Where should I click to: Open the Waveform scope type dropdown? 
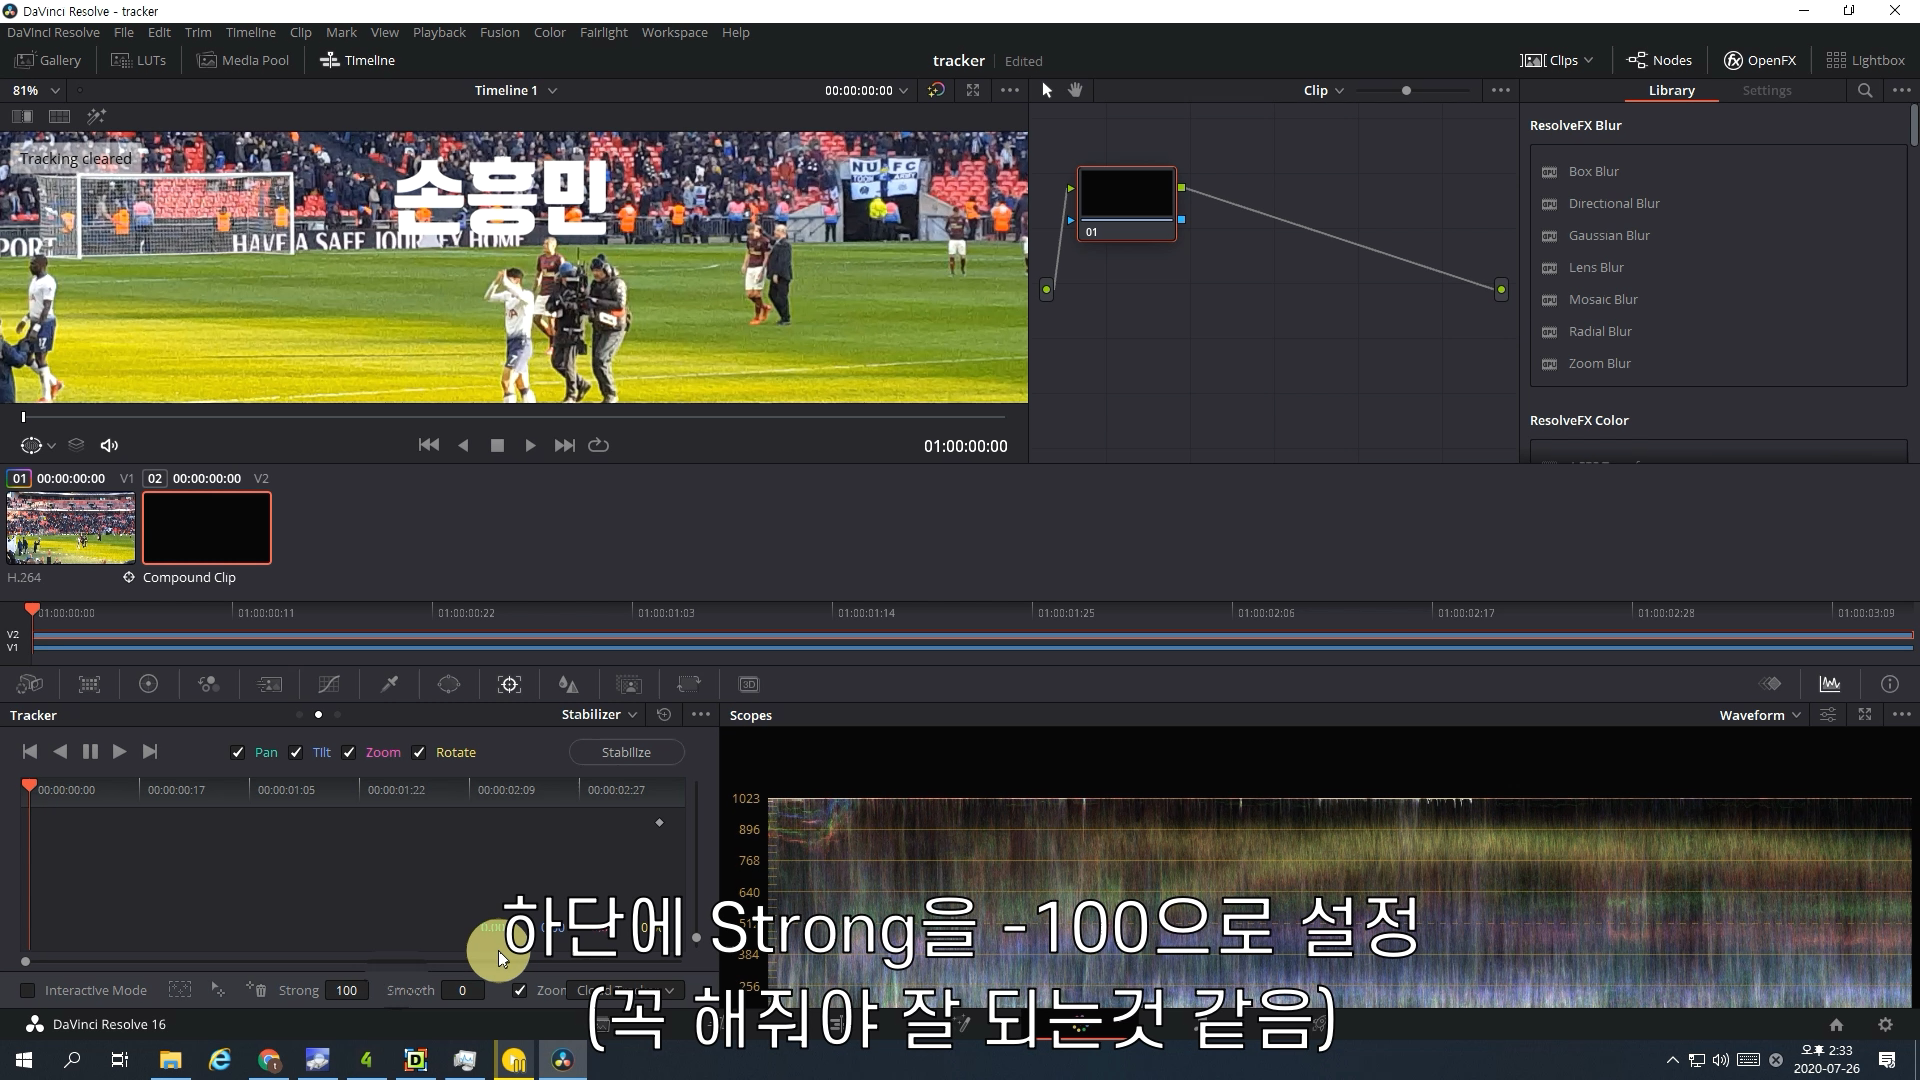point(1759,715)
